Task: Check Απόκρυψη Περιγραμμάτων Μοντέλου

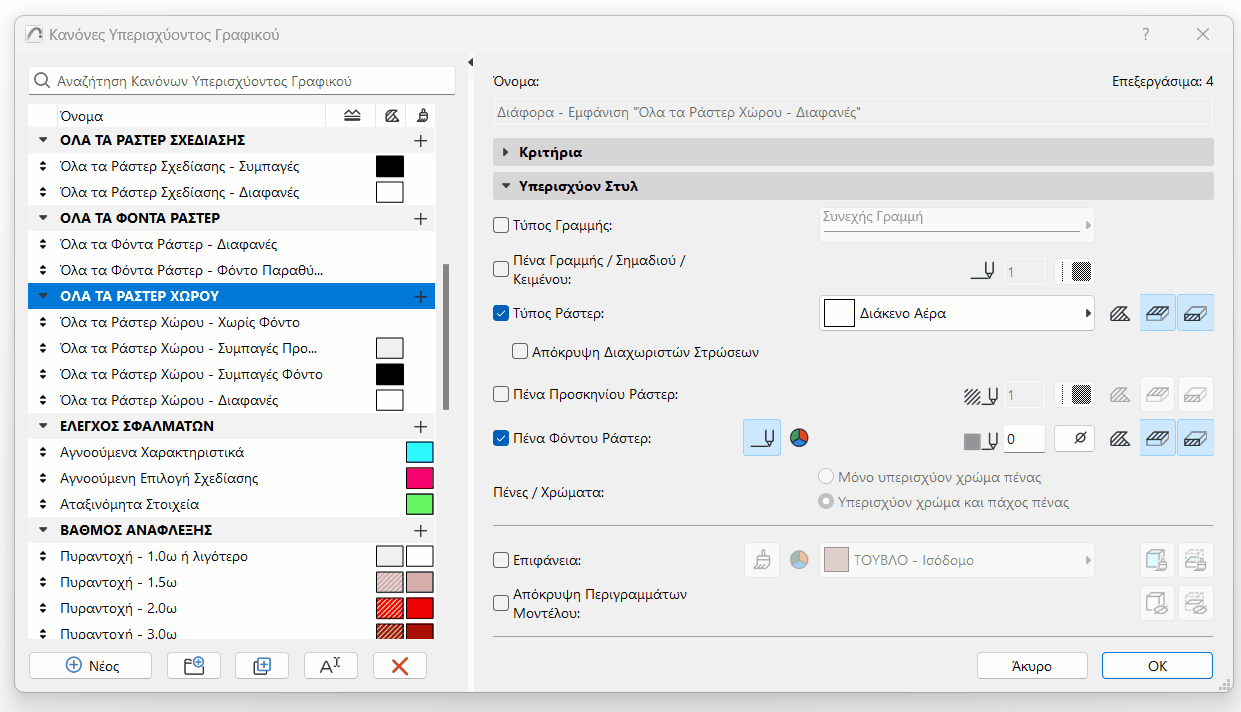Action: click(x=501, y=603)
